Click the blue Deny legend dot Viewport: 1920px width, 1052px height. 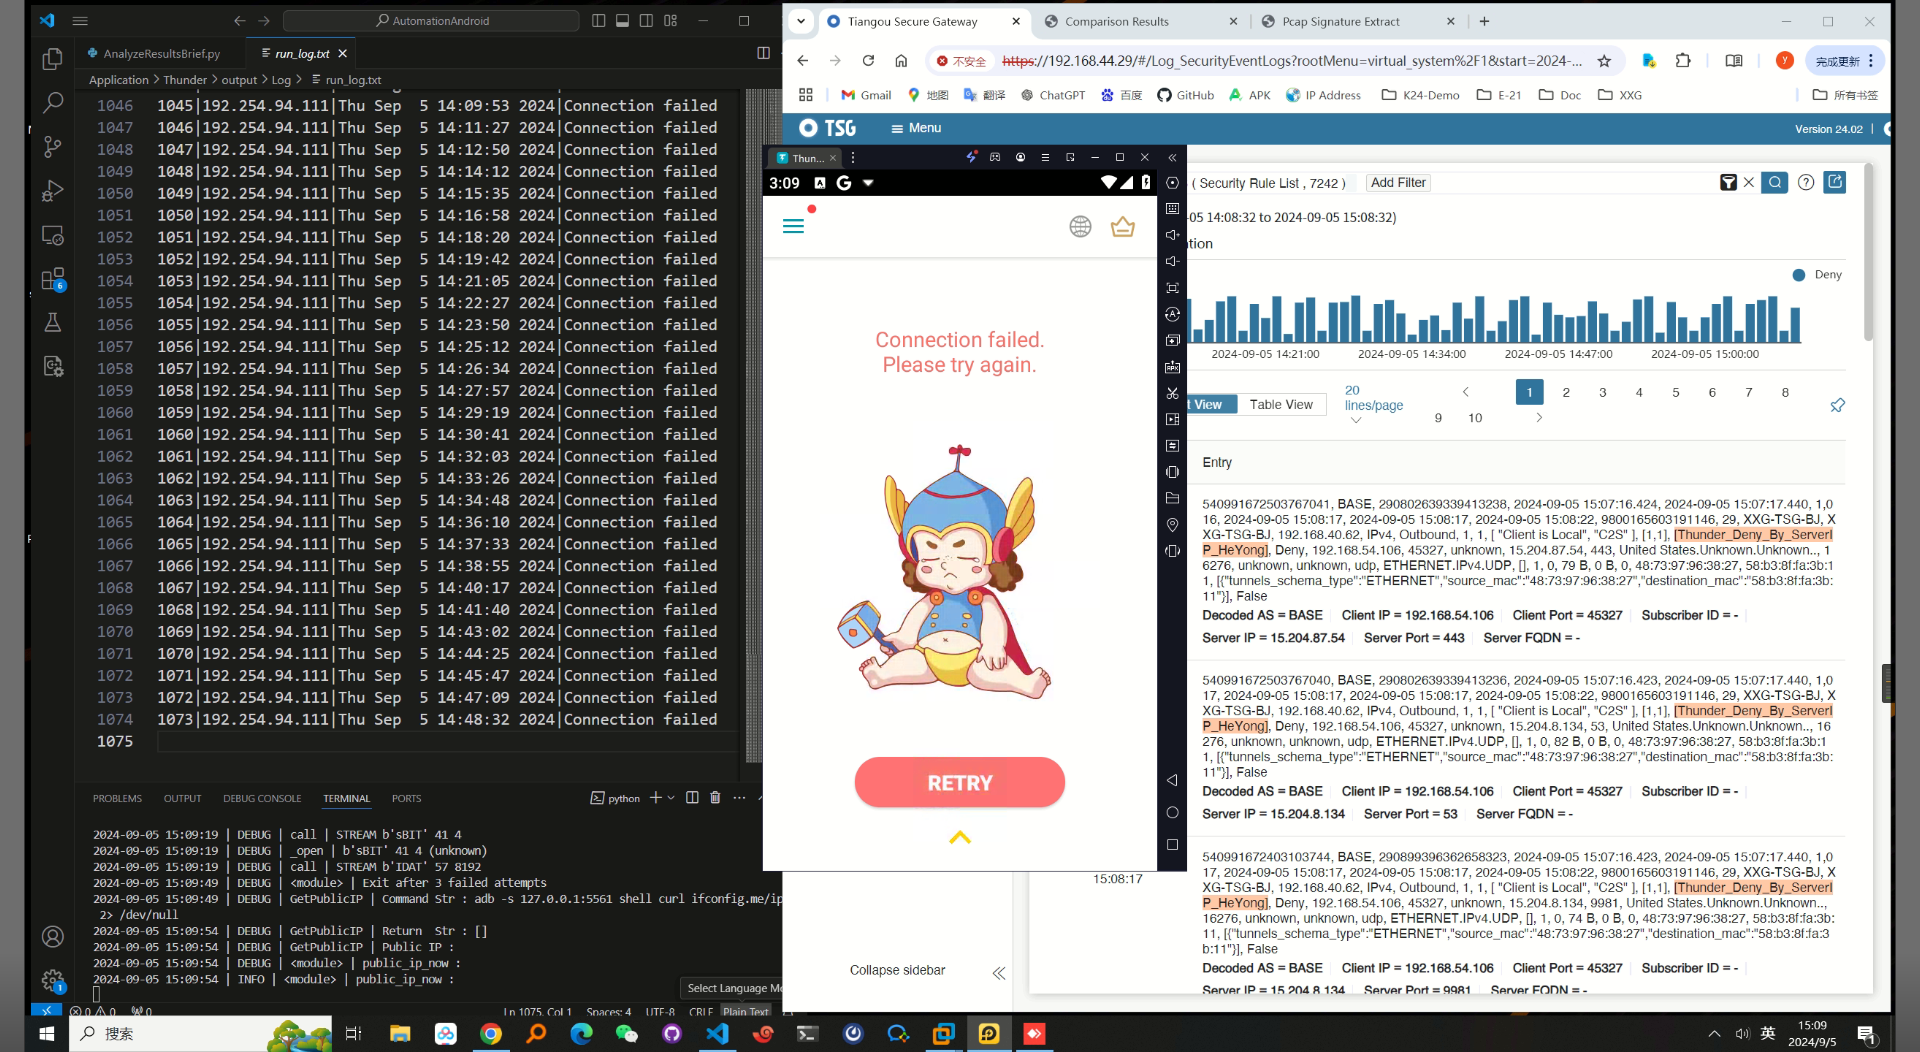click(x=1800, y=275)
